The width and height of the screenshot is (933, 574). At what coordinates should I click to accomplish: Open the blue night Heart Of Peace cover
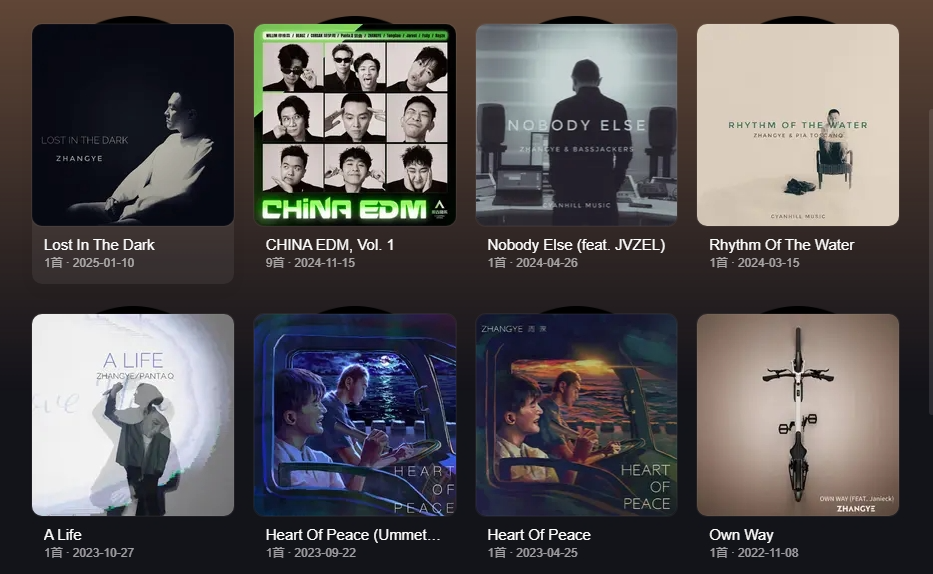pos(355,415)
